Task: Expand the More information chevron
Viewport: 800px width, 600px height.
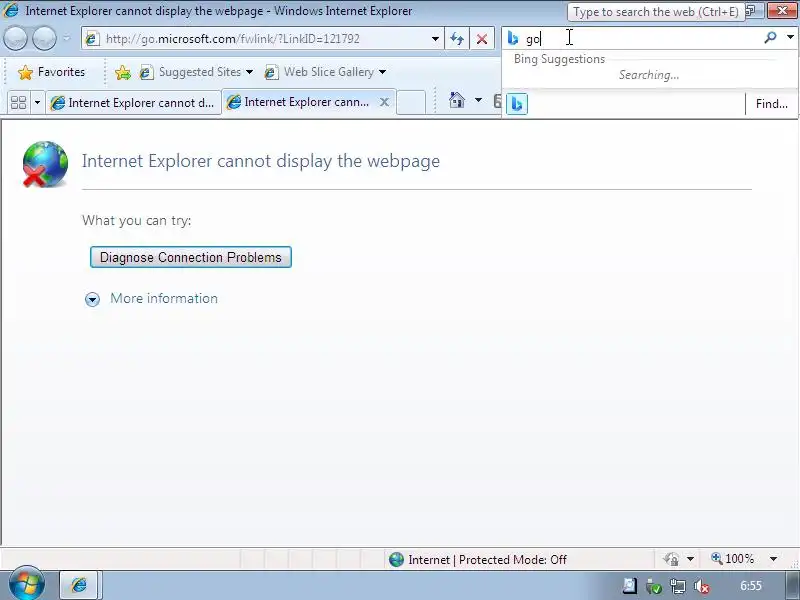Action: tap(92, 299)
